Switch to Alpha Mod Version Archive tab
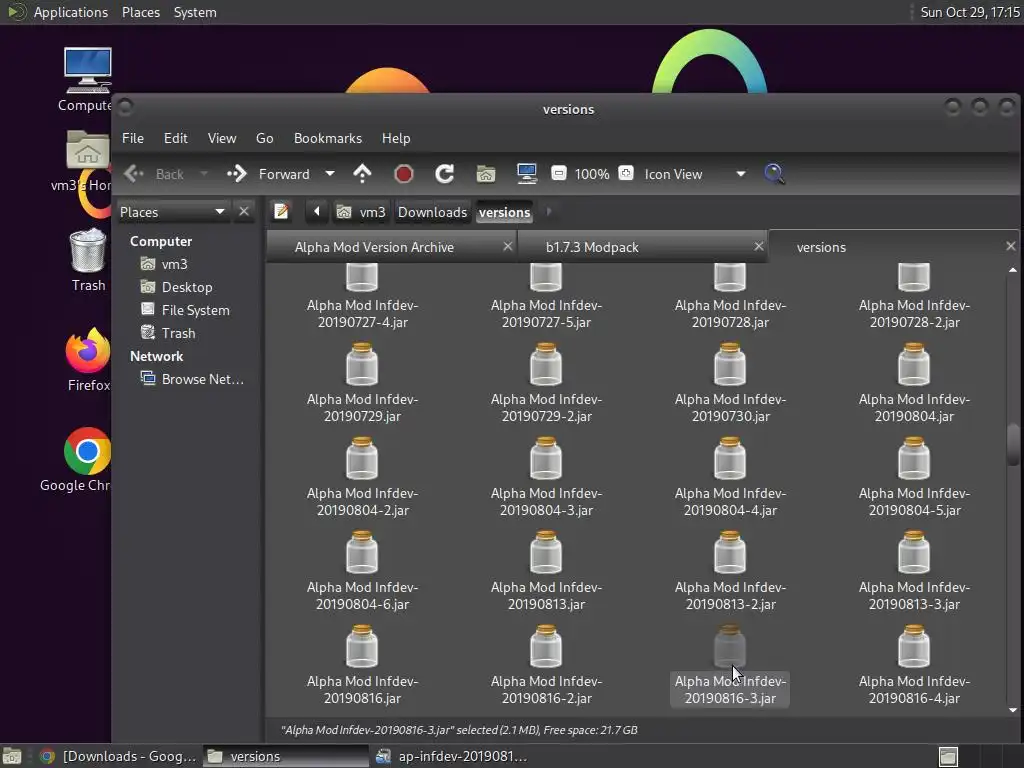 374,247
